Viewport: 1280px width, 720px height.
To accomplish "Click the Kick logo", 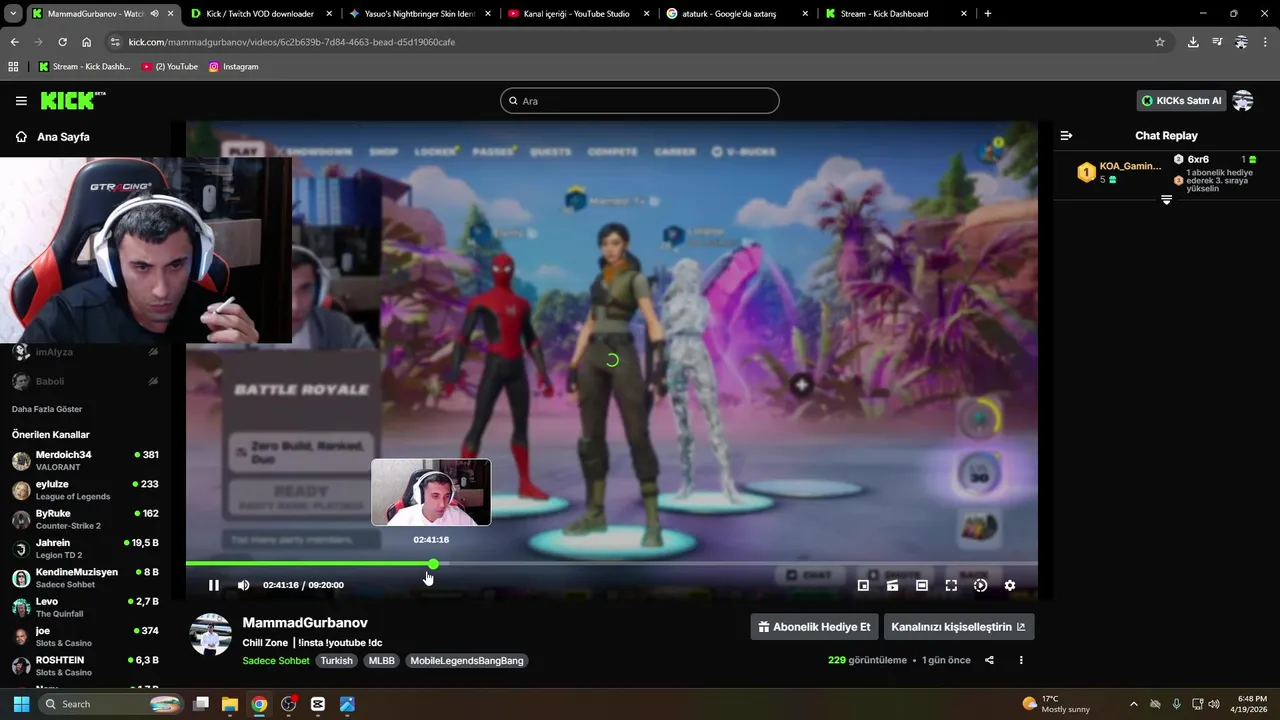I will 72,100.
